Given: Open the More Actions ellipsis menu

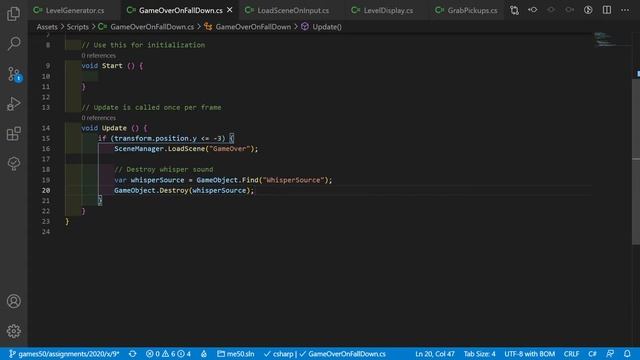Looking at the screenshot, I should (x=625, y=10).
